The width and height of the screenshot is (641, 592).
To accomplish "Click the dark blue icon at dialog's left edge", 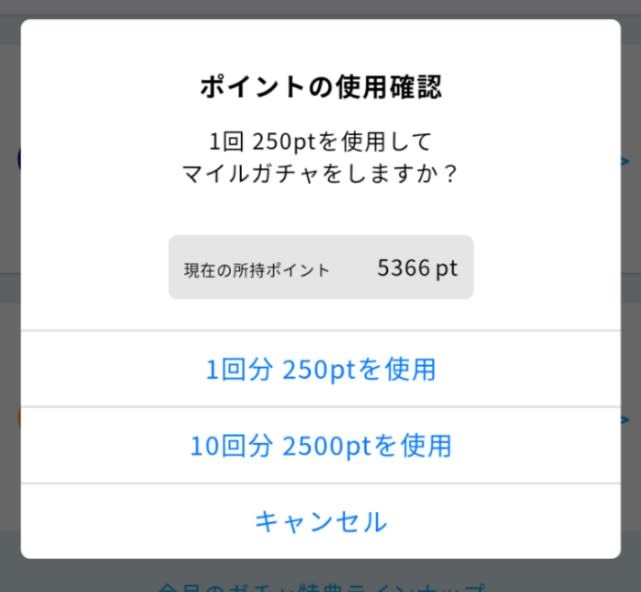I will tap(19, 159).
